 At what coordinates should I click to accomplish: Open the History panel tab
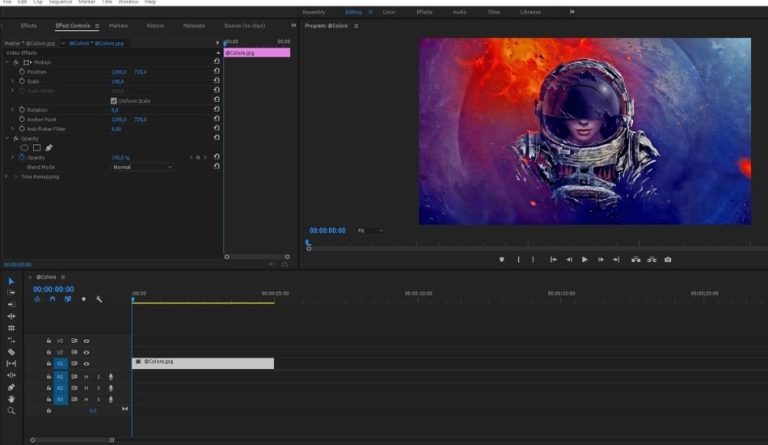click(155, 25)
